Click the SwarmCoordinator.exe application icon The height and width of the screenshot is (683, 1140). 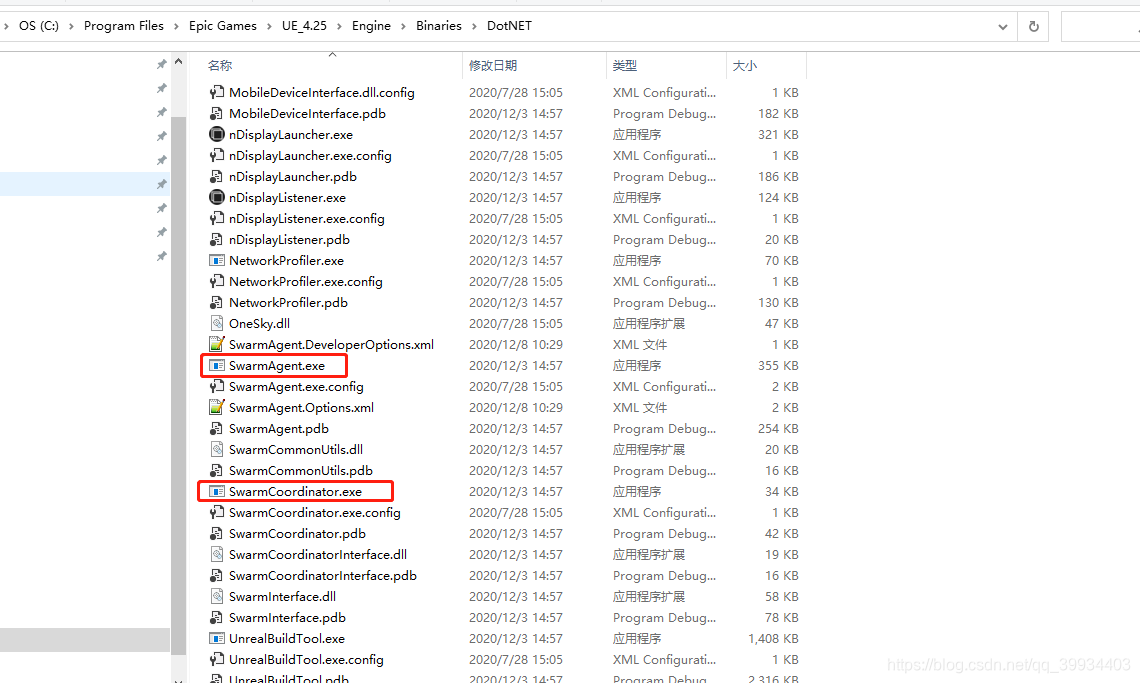pyautogui.click(x=217, y=492)
